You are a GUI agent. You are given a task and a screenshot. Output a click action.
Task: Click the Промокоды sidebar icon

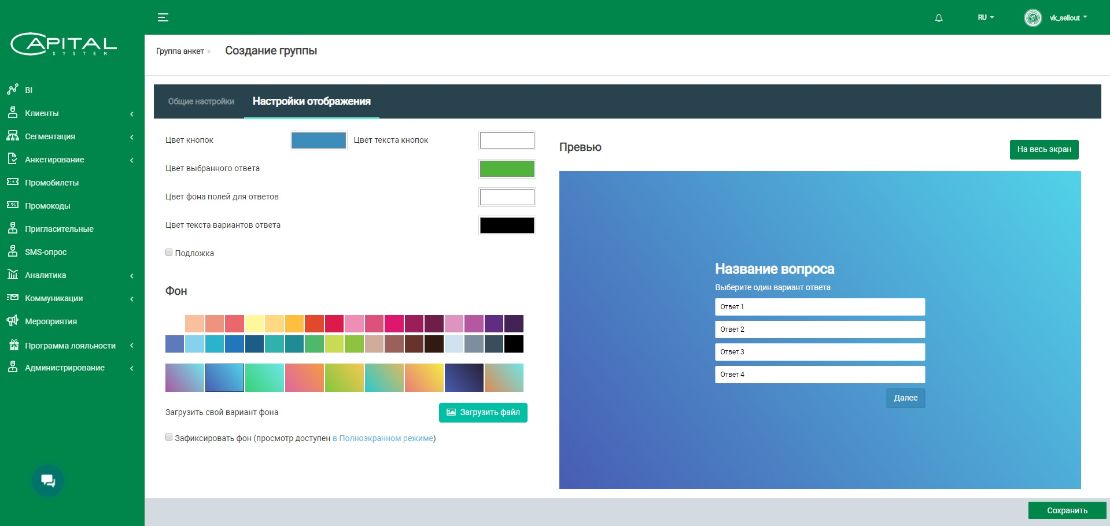click(12, 205)
